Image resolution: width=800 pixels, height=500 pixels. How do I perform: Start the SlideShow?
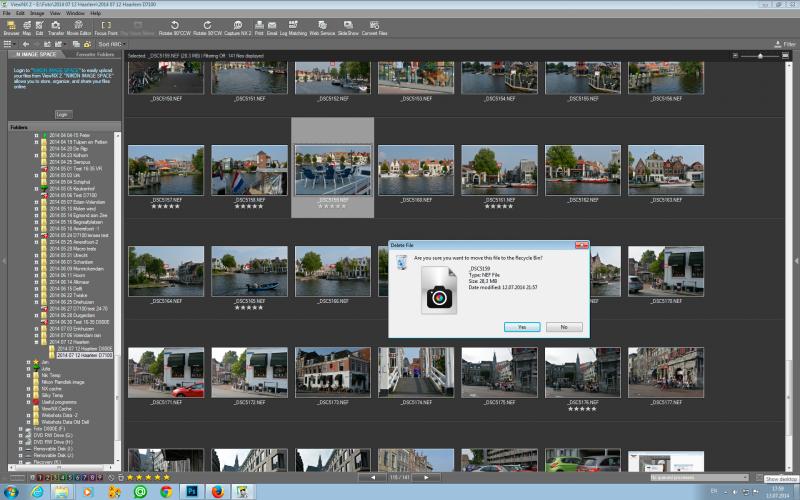[x=348, y=28]
